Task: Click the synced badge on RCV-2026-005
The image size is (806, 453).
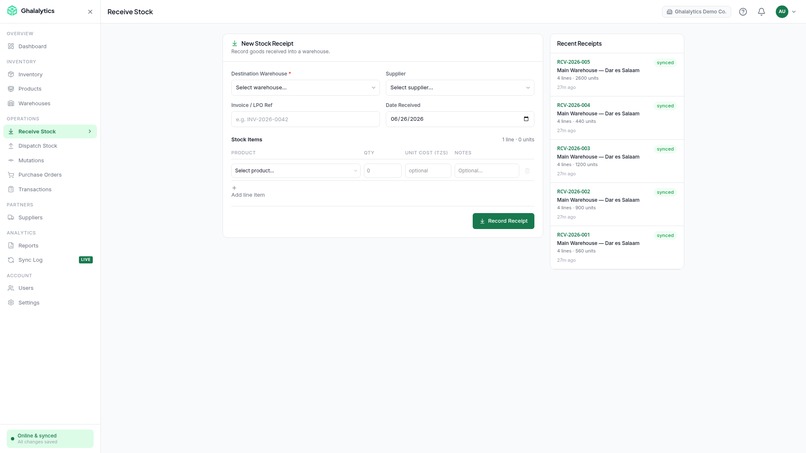Action: point(665,63)
